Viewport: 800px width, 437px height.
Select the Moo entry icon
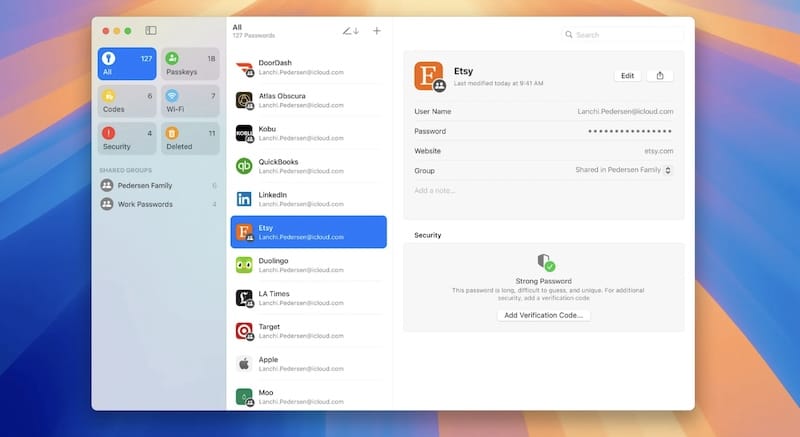coord(244,397)
